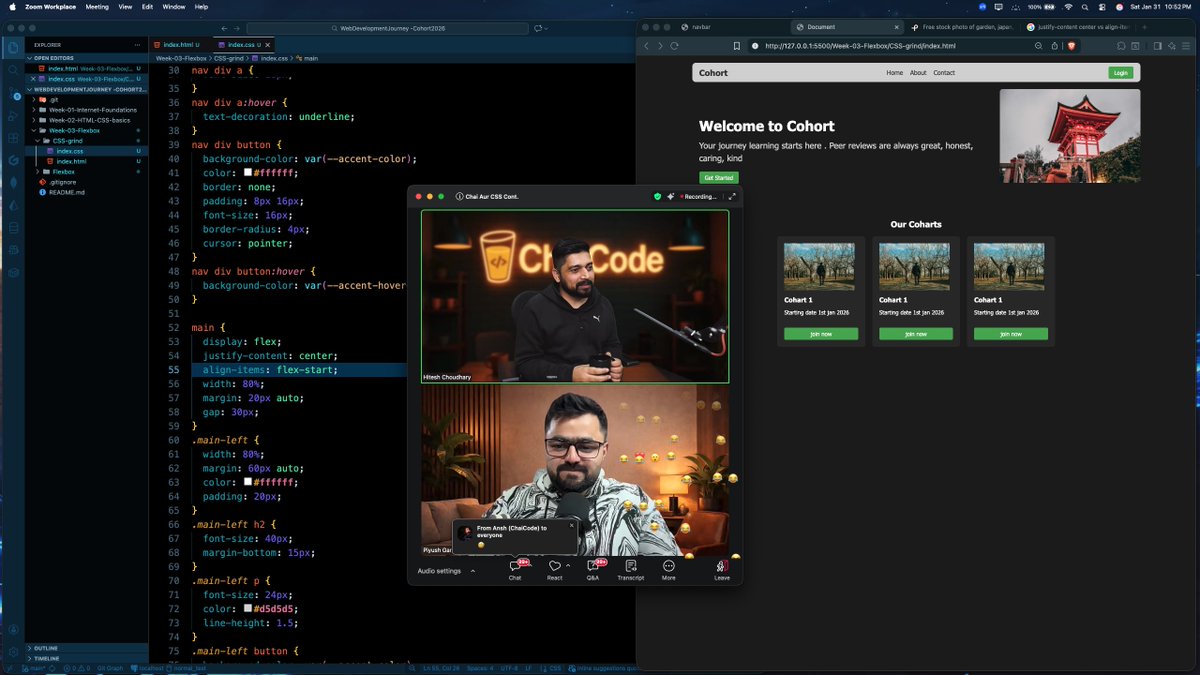
Task: Navigate forward in VS Code title bar
Action: pyautogui.click(x=236, y=28)
